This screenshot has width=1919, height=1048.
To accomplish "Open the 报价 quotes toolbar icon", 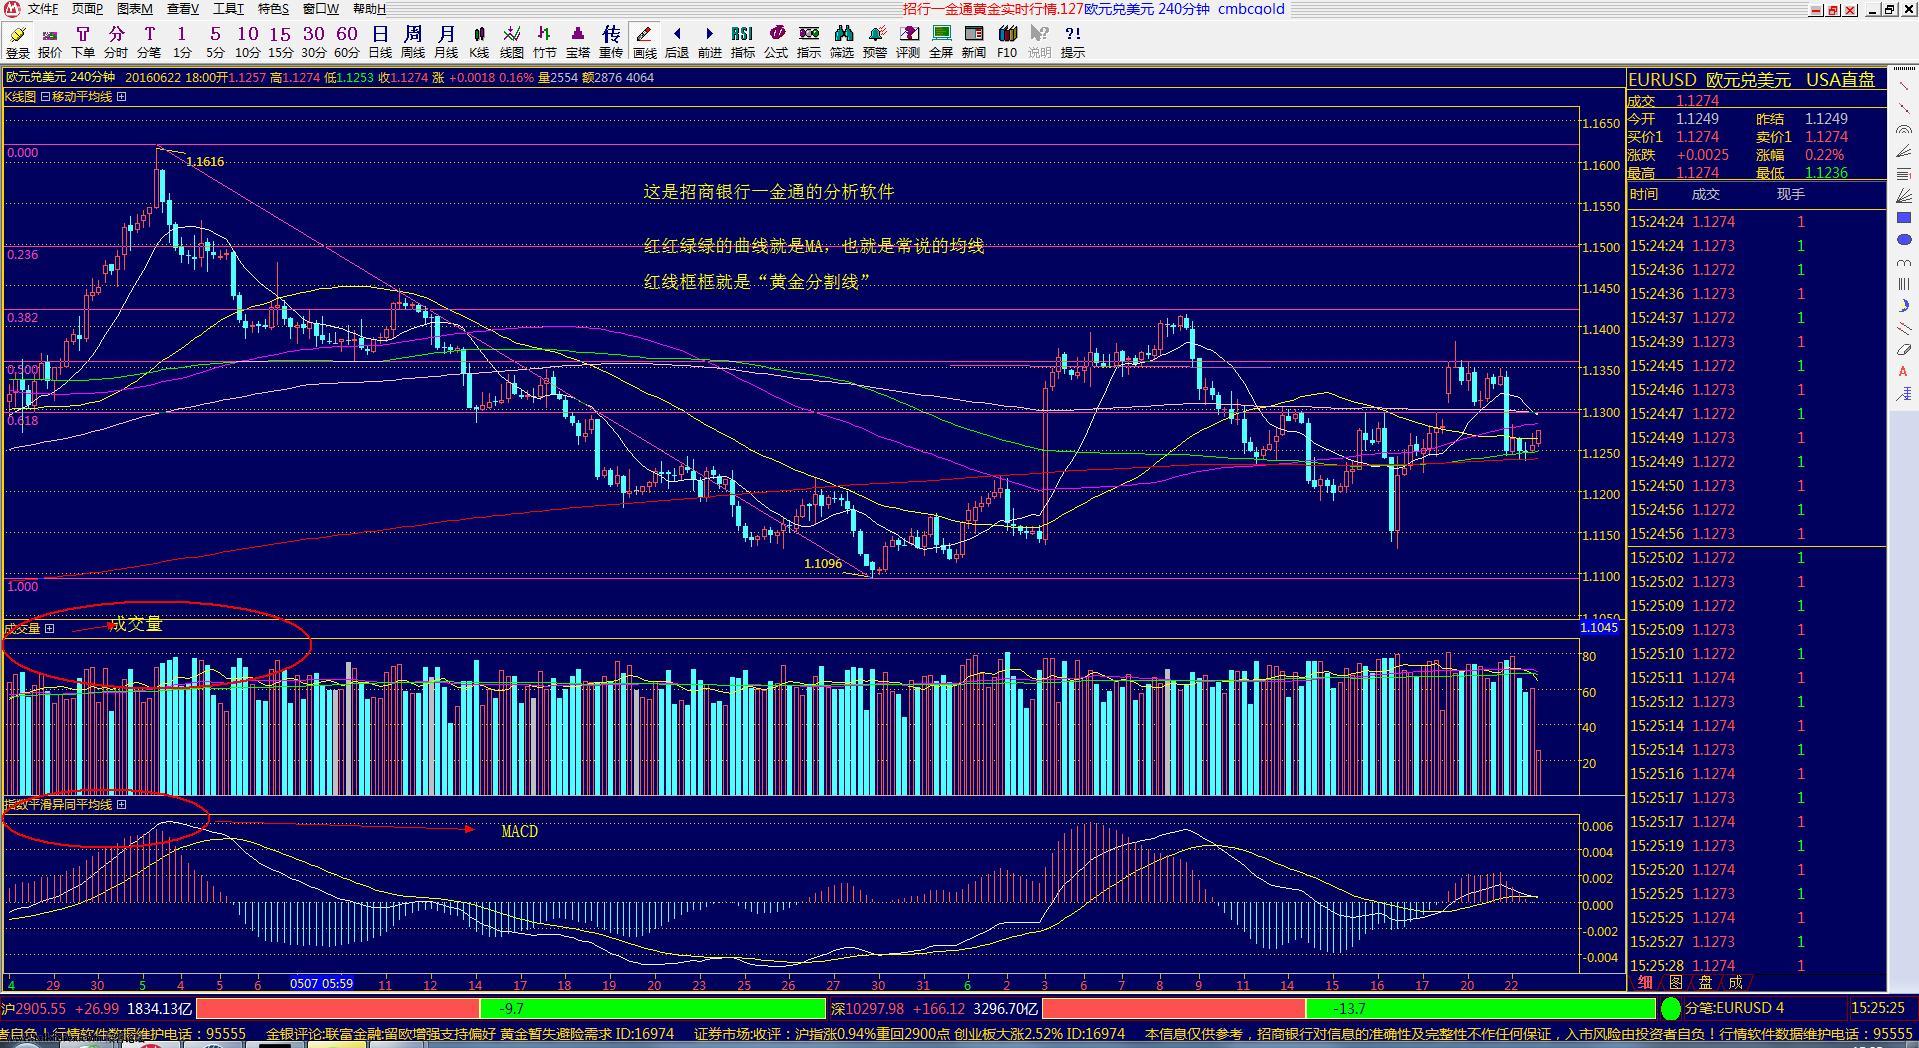I will pyautogui.click(x=50, y=42).
